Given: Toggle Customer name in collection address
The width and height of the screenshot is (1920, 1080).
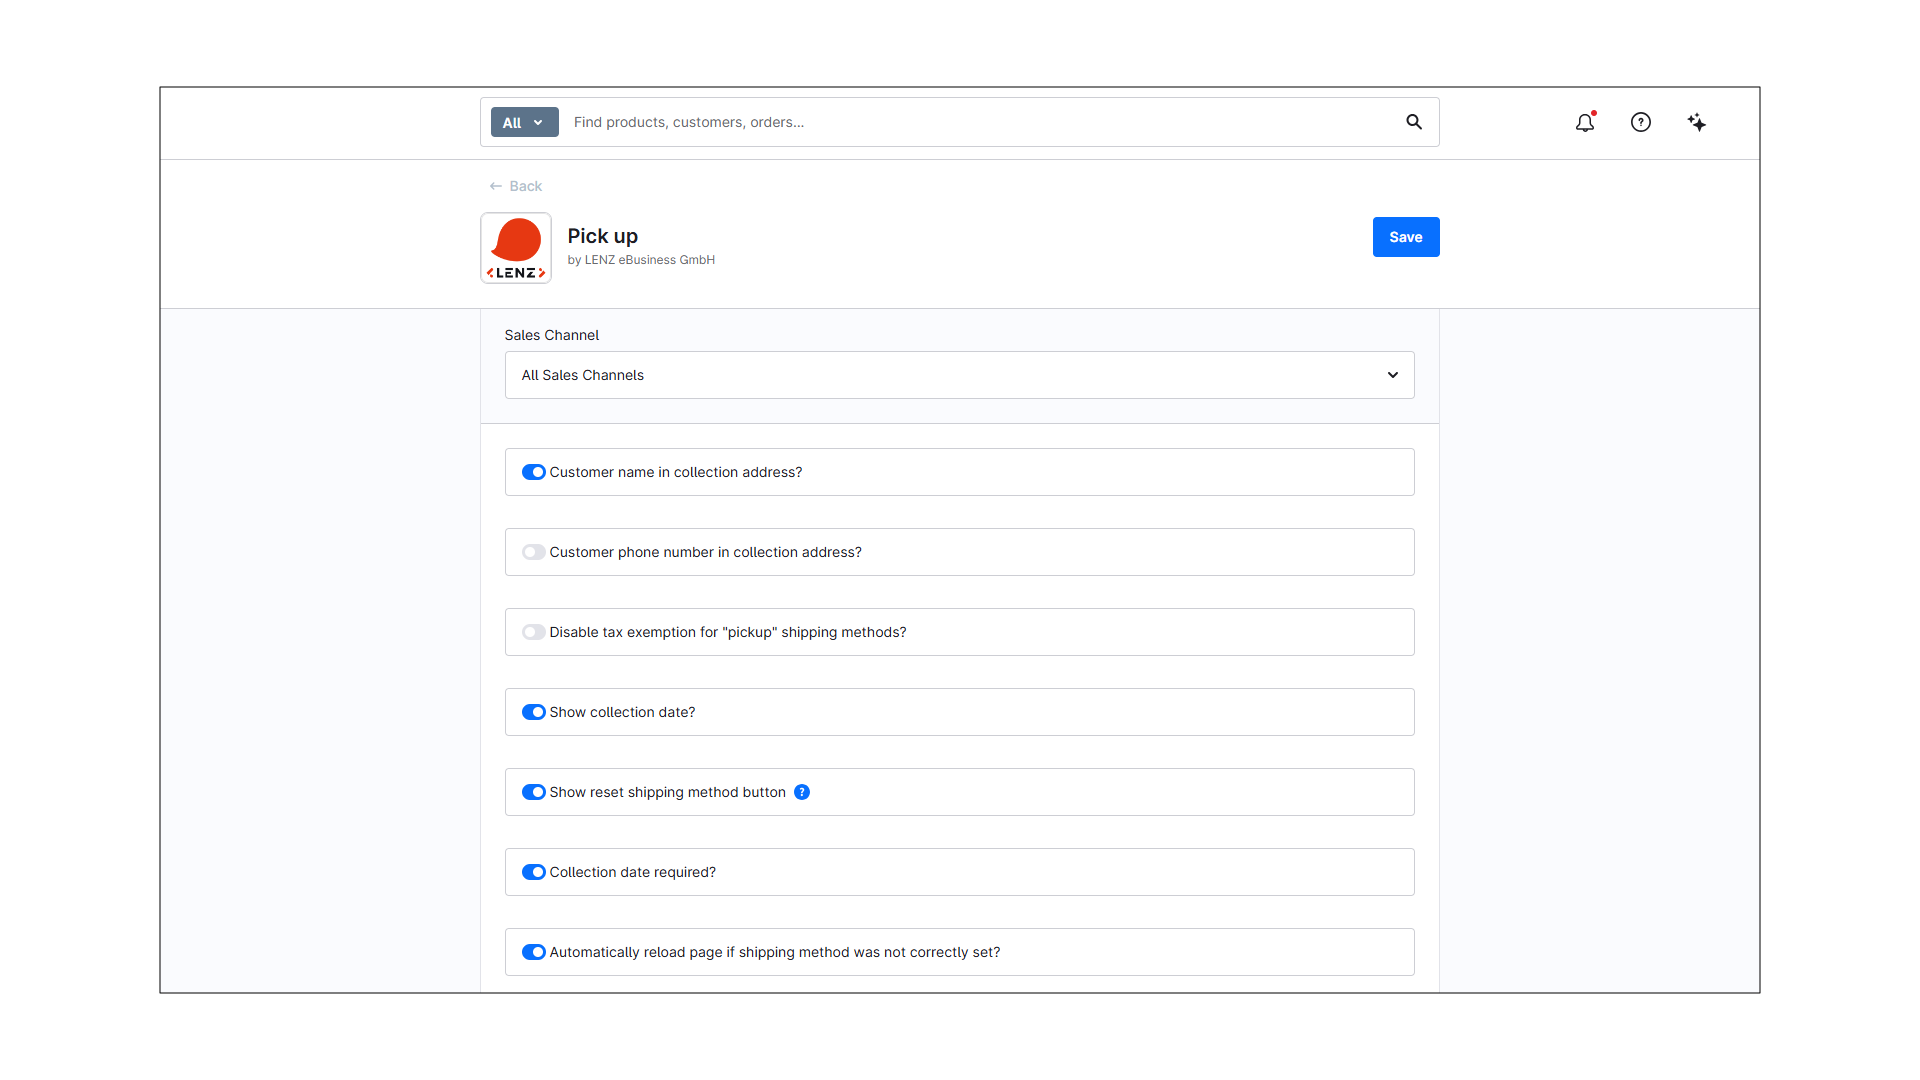Looking at the screenshot, I should coord(534,472).
